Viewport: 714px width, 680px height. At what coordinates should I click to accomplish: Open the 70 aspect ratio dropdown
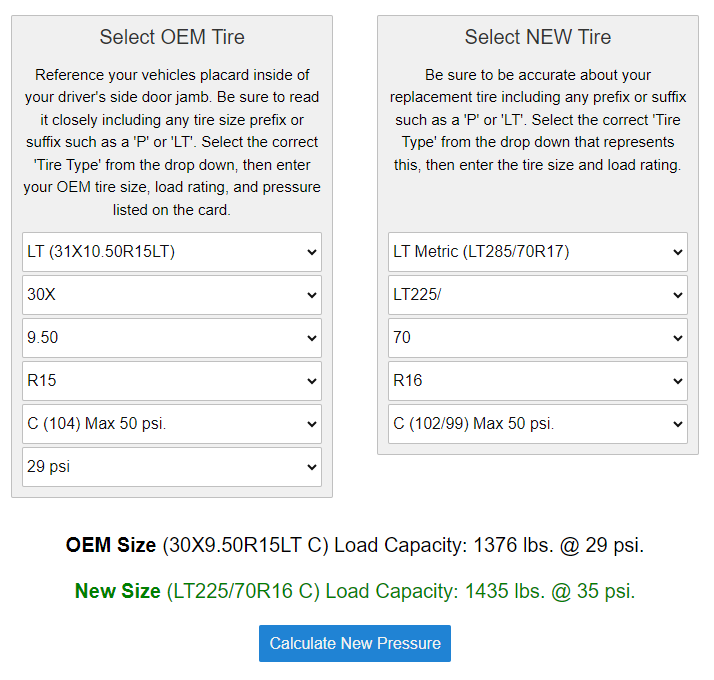pos(537,338)
